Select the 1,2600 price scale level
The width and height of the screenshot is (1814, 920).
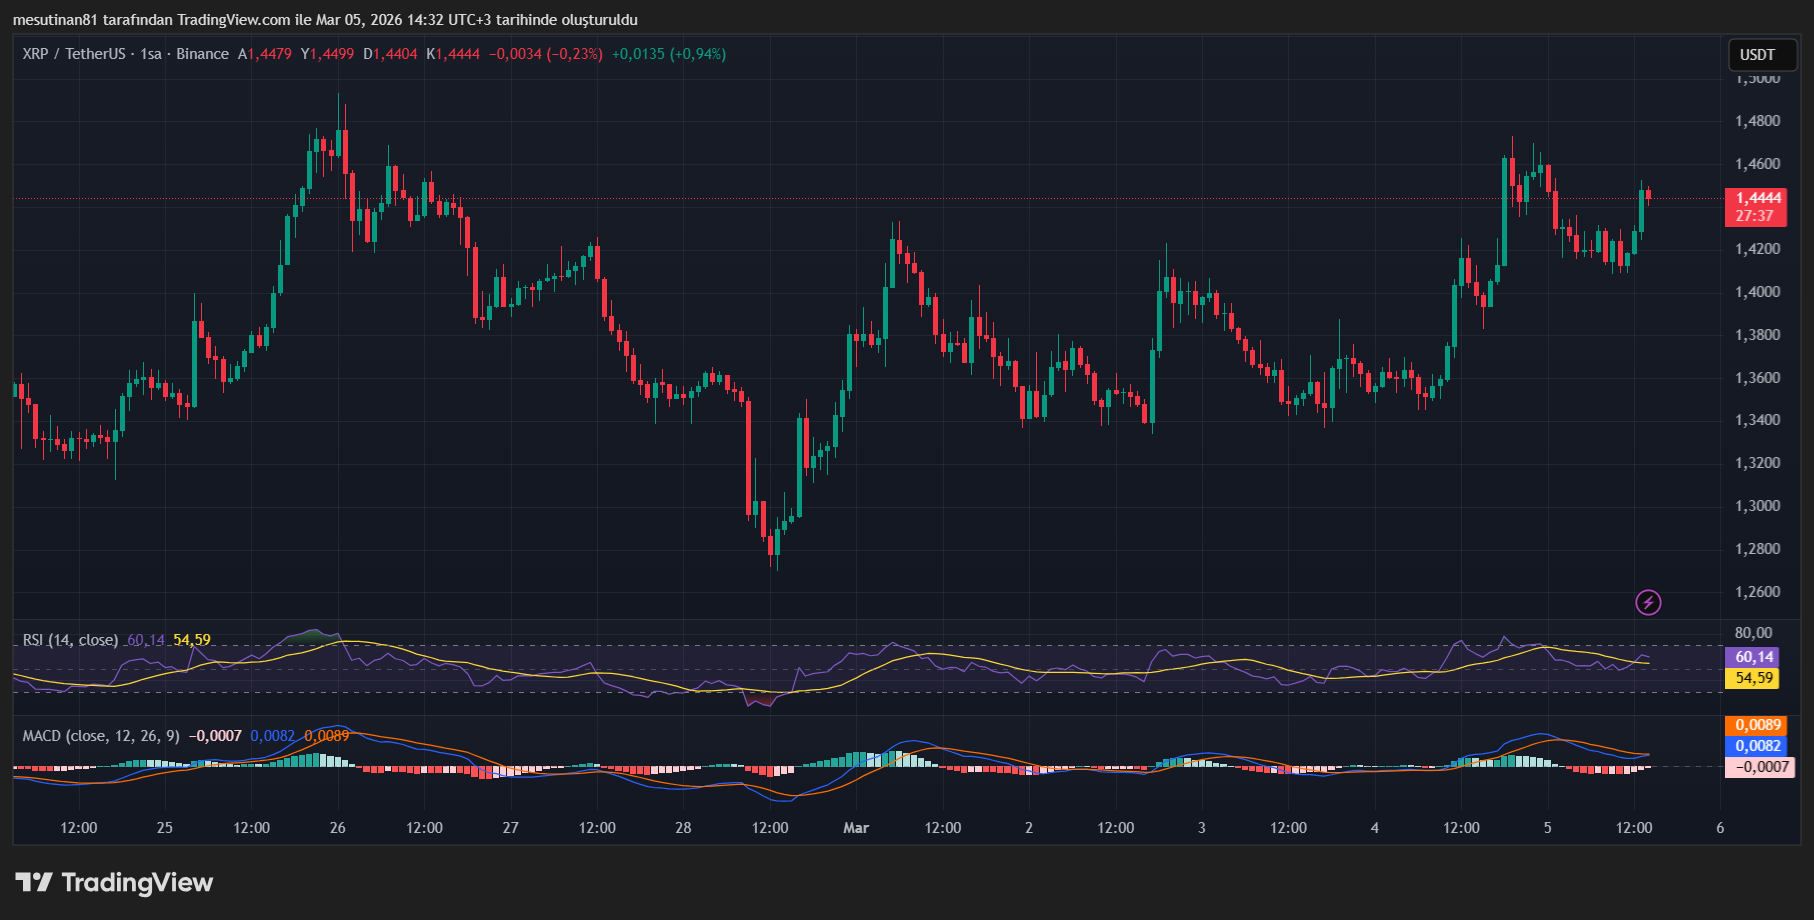(1760, 591)
